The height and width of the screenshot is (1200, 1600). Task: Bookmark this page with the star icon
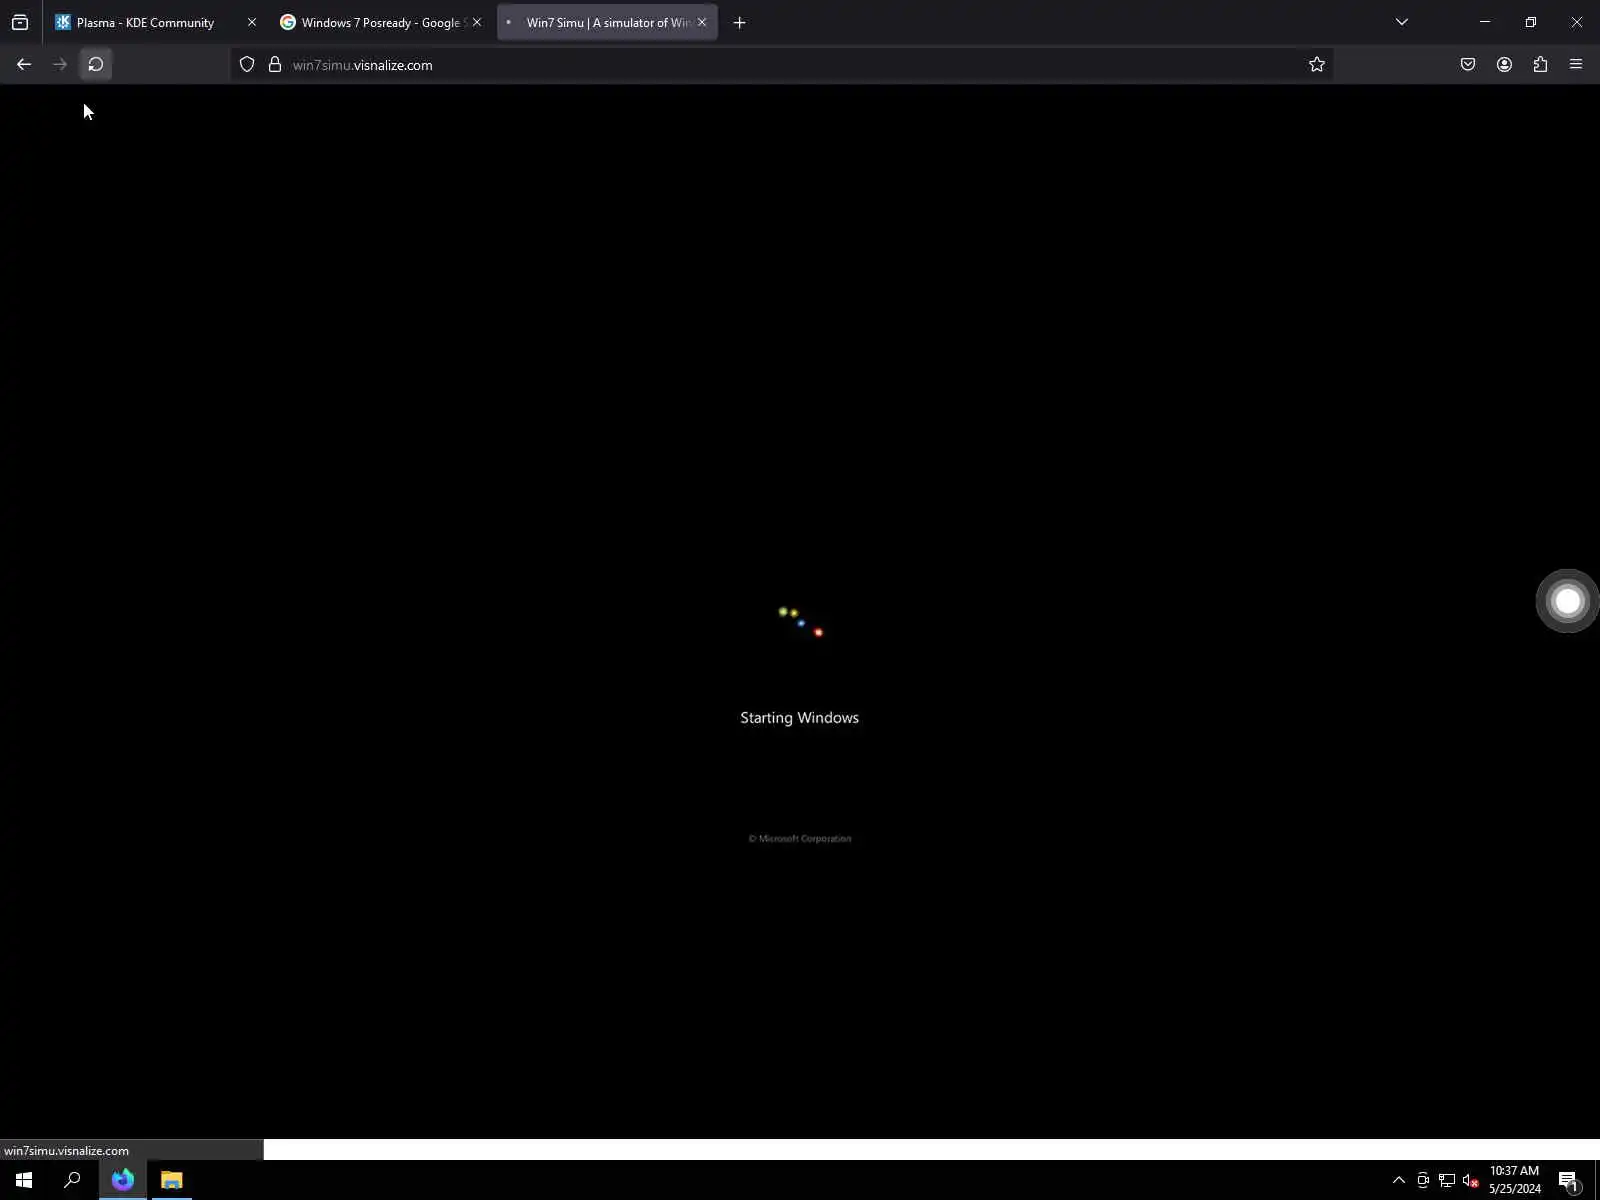pos(1317,64)
